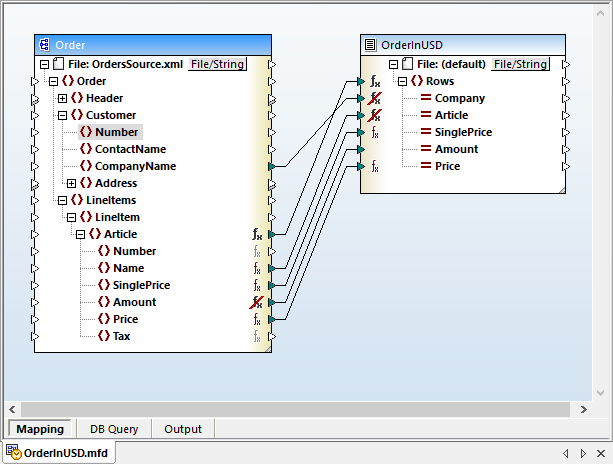Click File/String button in OrderInUSD component
Viewport: 613px width, 464px height.
point(520,64)
